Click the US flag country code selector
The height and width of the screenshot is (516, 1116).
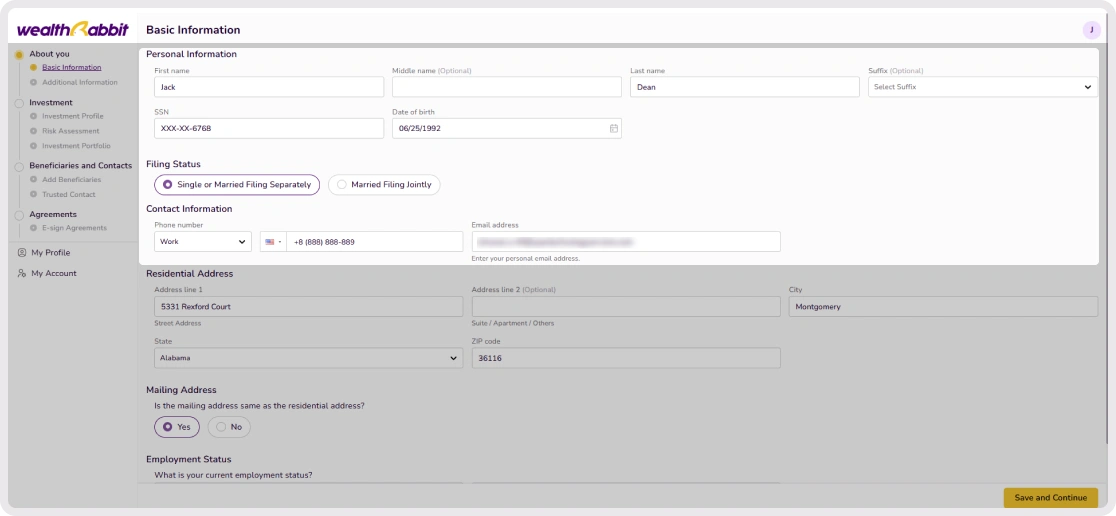273,242
